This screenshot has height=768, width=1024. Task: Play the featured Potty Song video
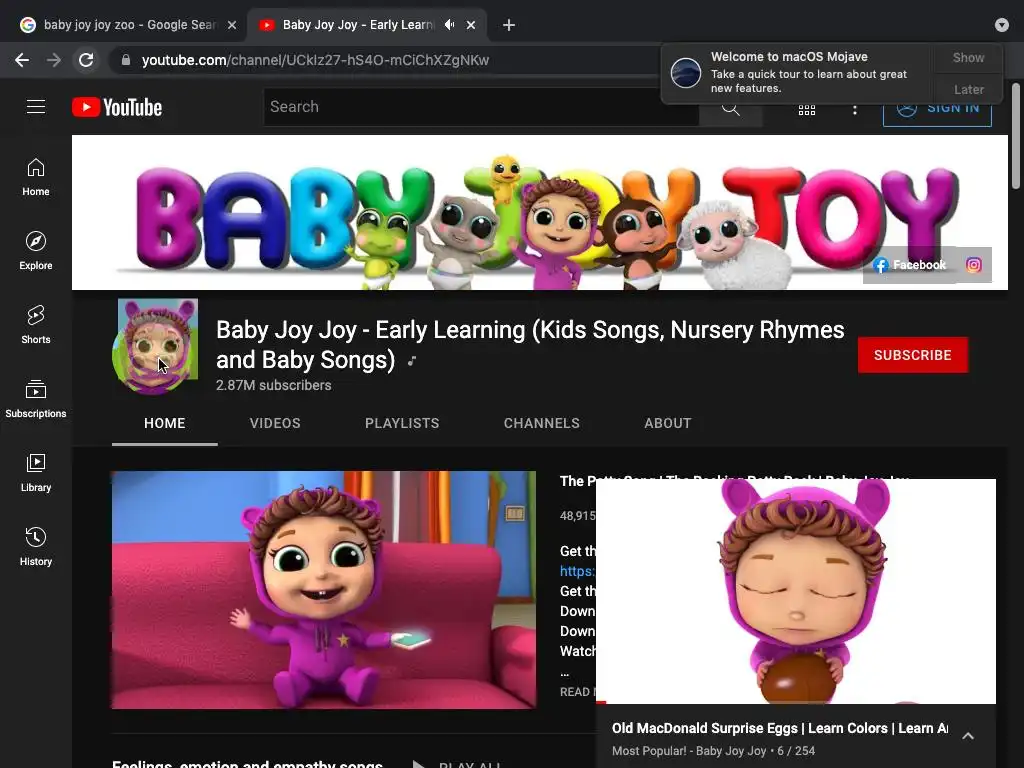pyautogui.click(x=324, y=590)
